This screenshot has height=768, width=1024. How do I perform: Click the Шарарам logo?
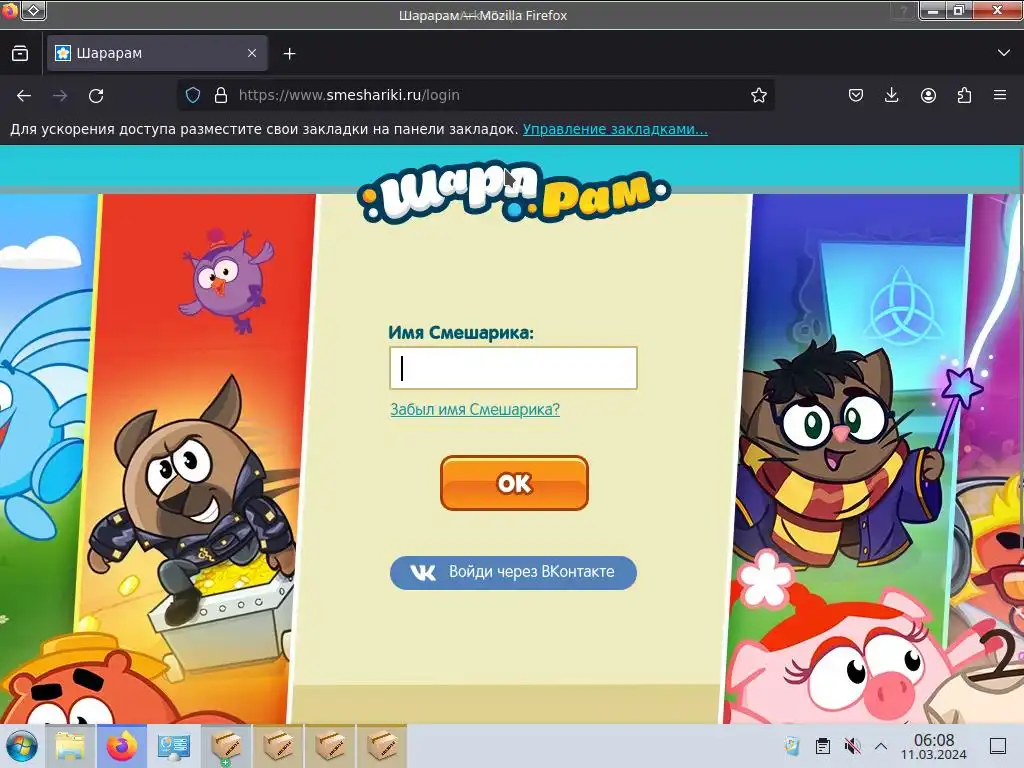pos(514,191)
